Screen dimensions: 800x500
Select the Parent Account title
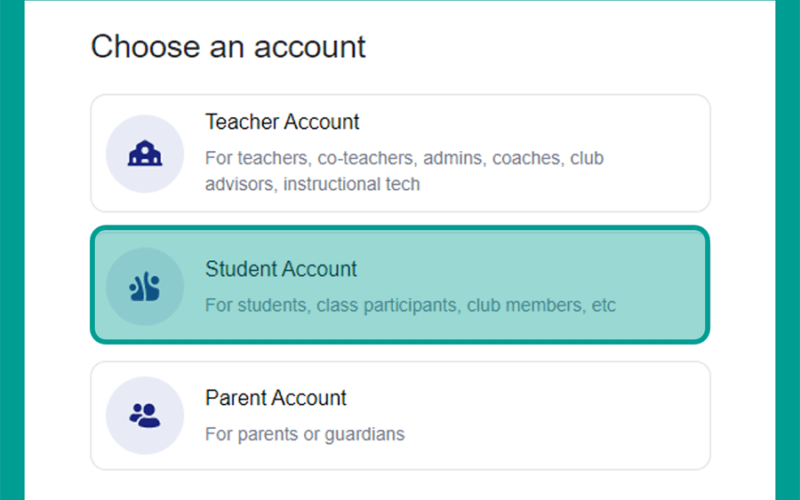click(x=276, y=397)
